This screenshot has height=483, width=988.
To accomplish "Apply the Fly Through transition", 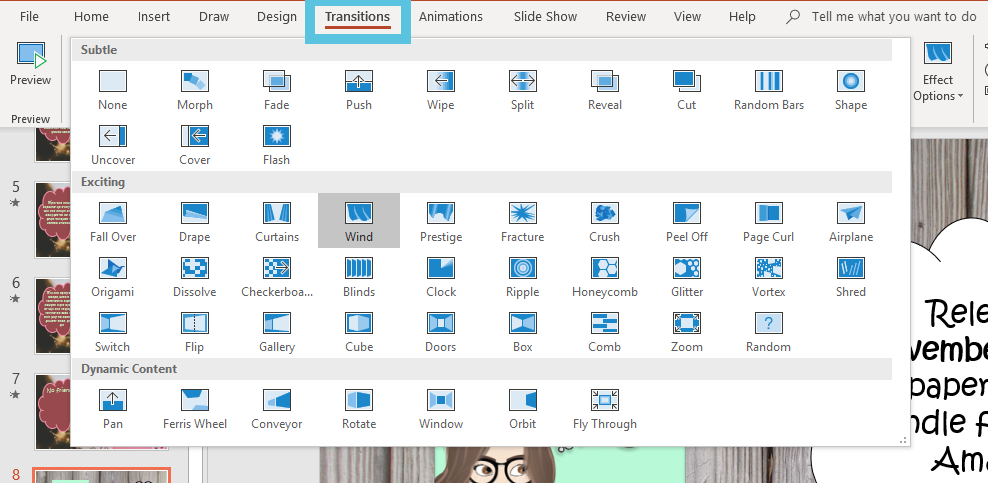I will point(605,409).
